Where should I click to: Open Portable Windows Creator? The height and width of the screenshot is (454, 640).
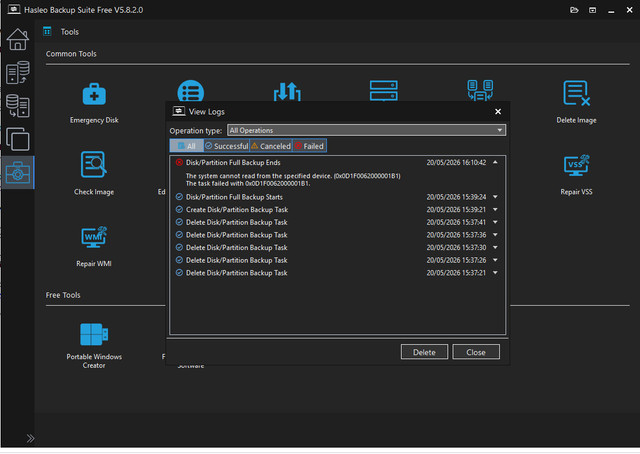94,345
